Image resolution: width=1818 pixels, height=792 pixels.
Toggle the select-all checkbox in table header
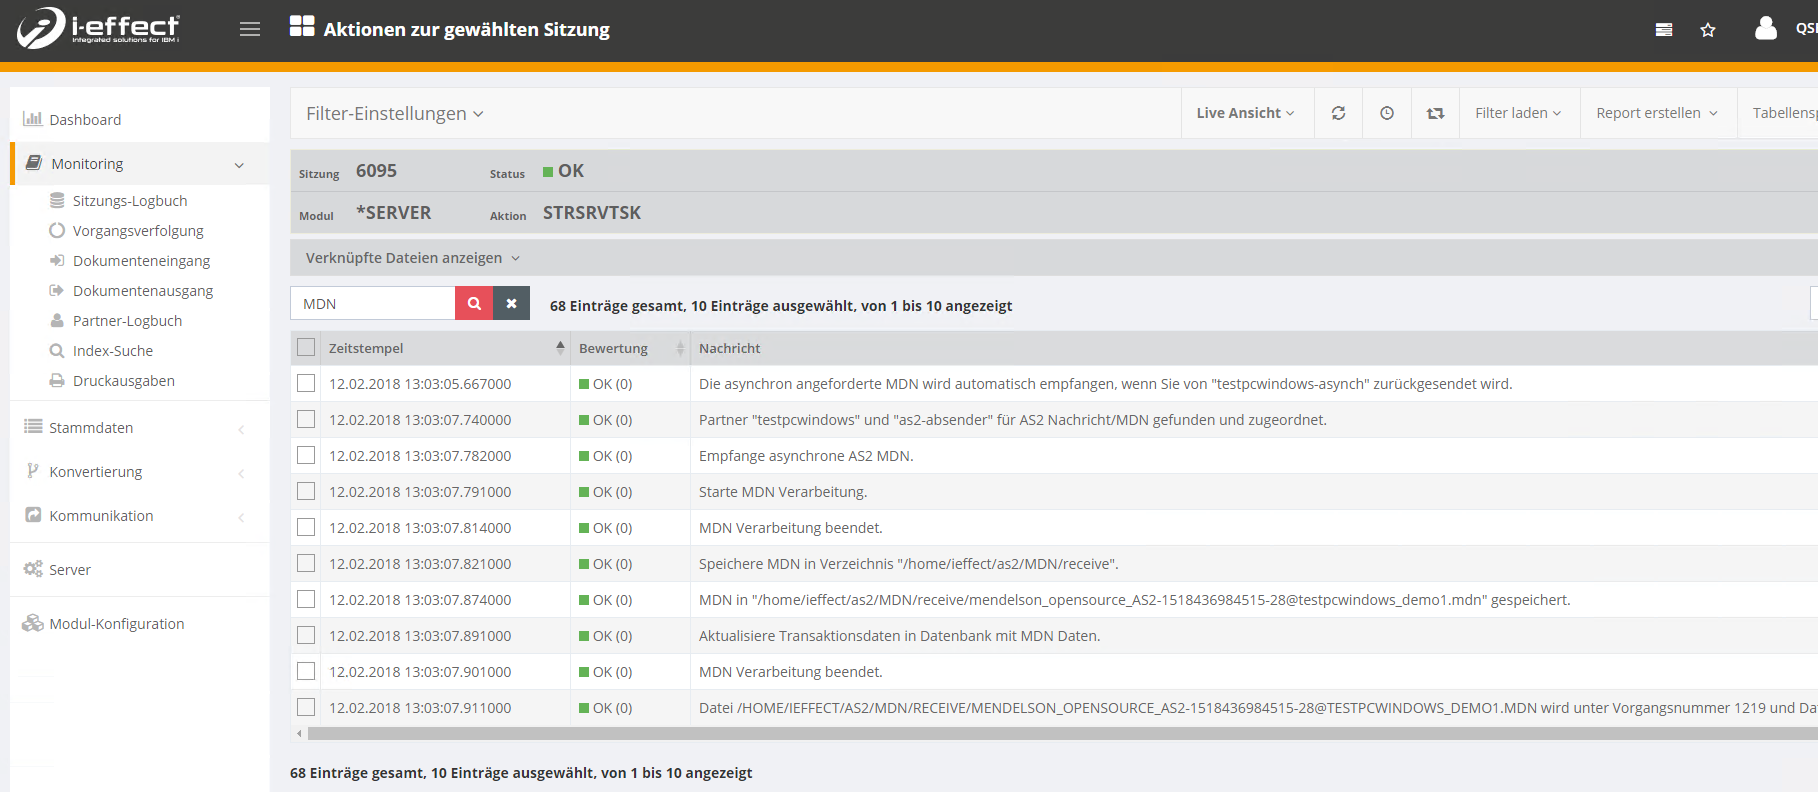(306, 347)
